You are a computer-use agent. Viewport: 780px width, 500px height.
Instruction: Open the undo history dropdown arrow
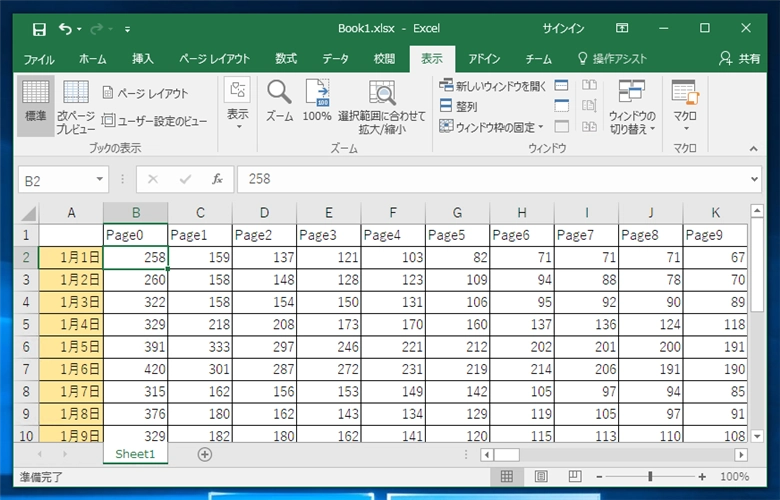click(79, 29)
